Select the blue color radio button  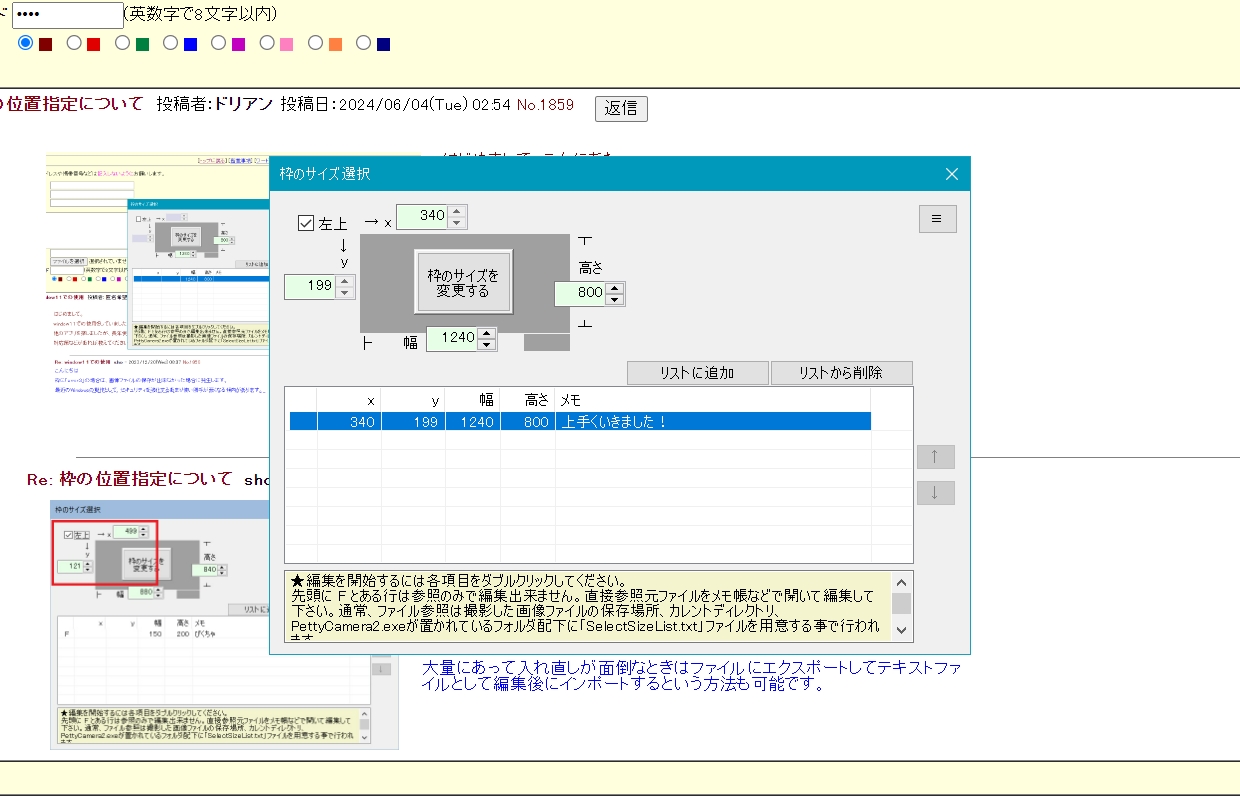point(170,43)
